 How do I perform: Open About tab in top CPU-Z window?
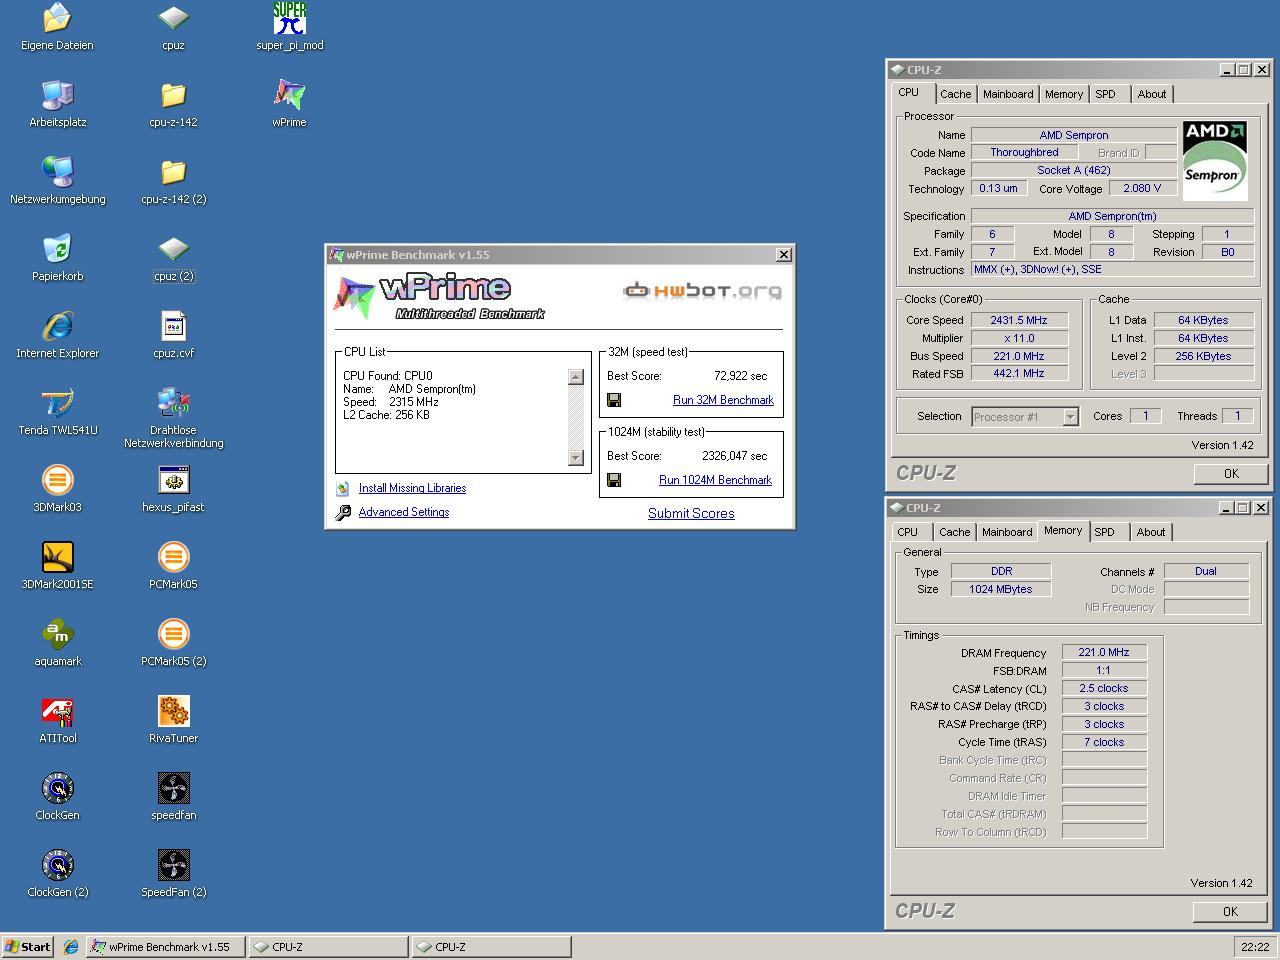[1152, 94]
